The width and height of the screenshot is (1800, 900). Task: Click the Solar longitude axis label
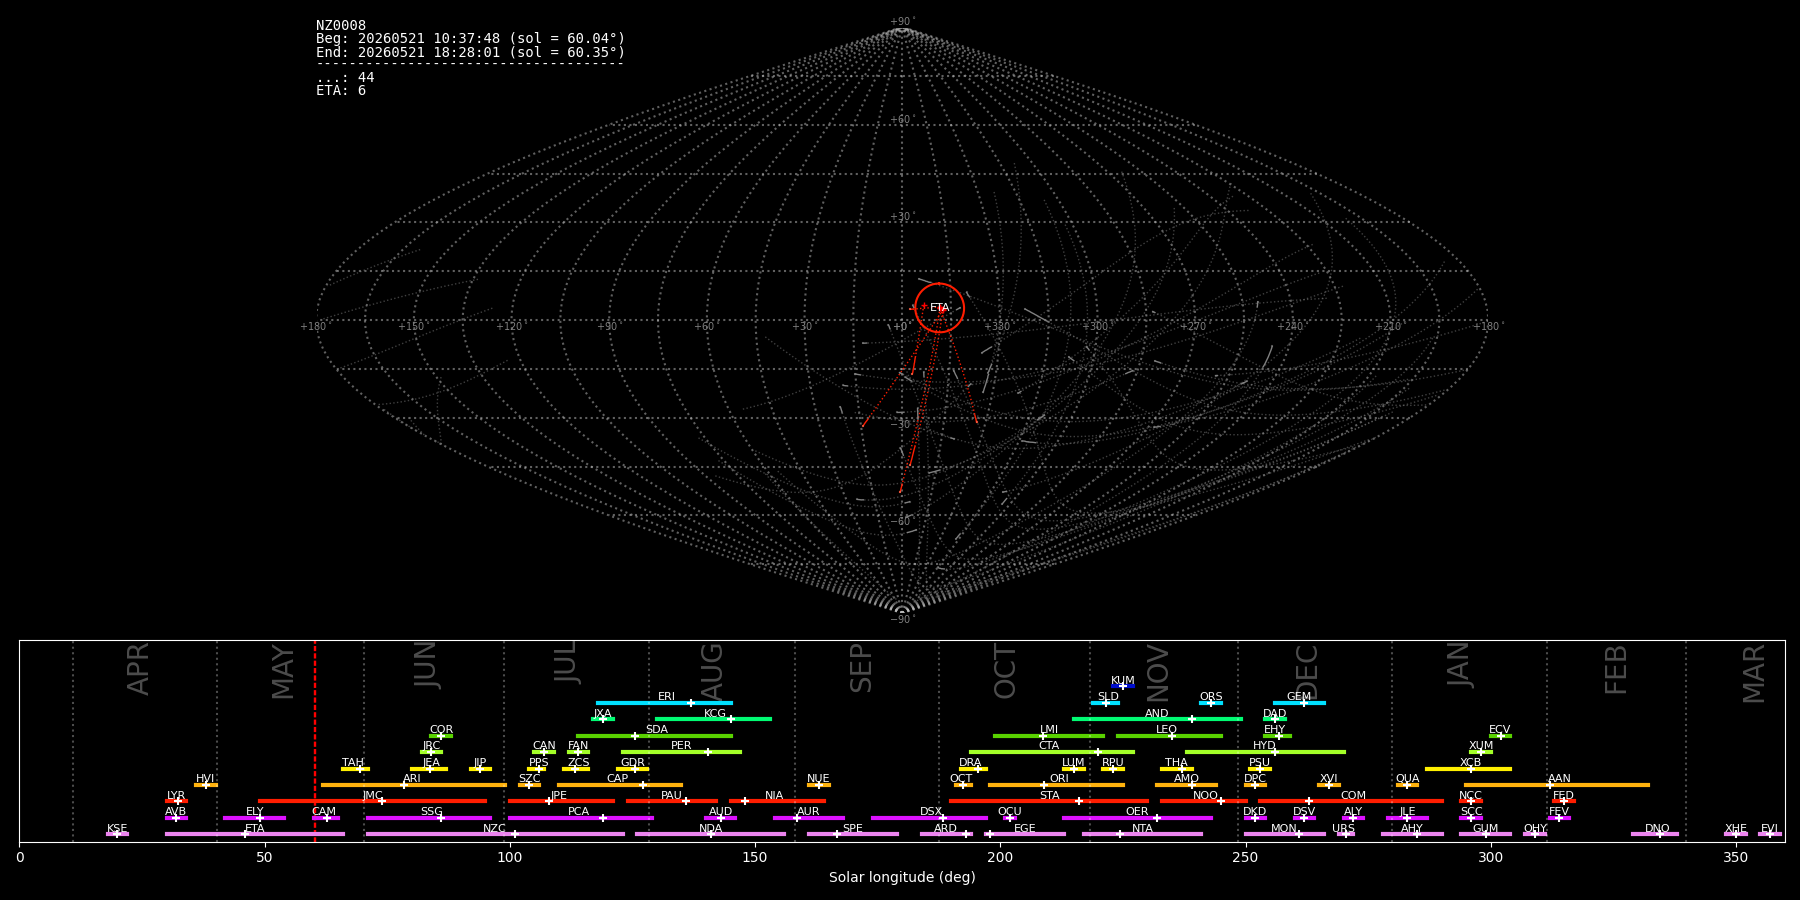coord(902,877)
